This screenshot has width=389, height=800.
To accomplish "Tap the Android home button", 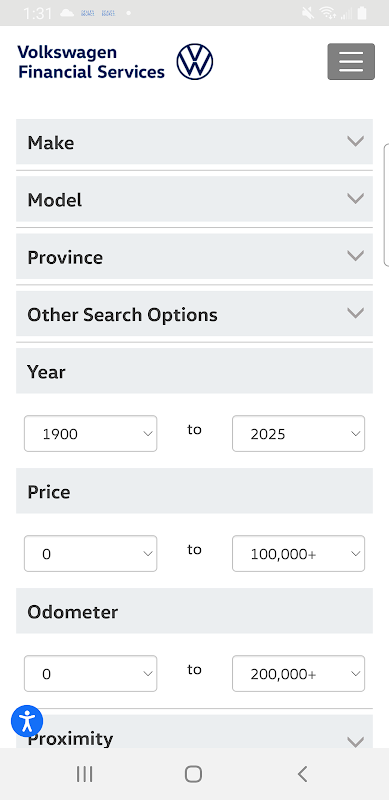I will tap(193, 774).
